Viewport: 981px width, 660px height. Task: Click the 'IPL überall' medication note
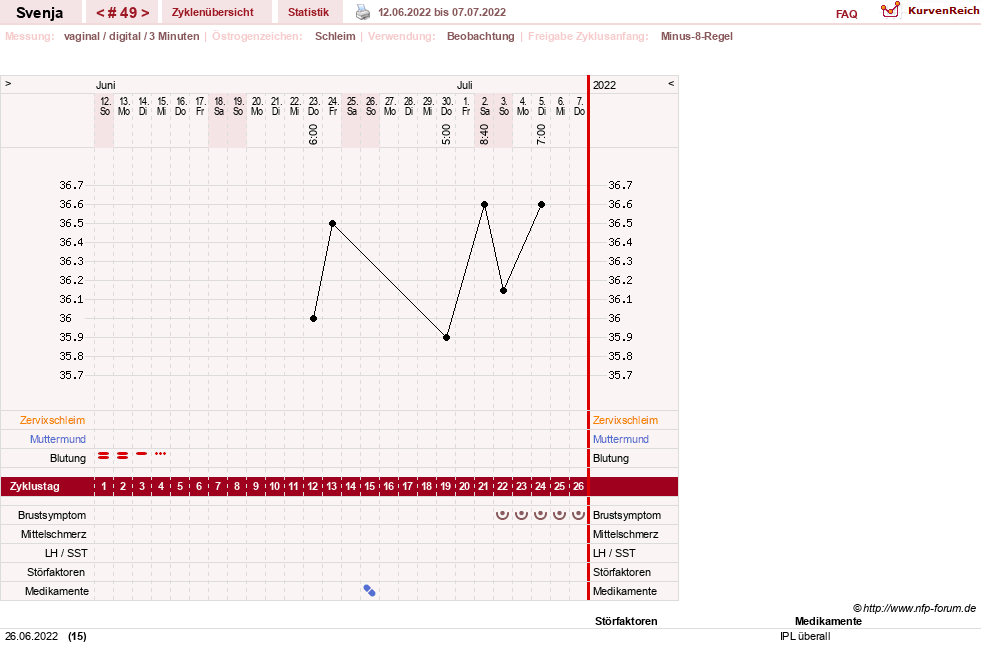pos(805,636)
